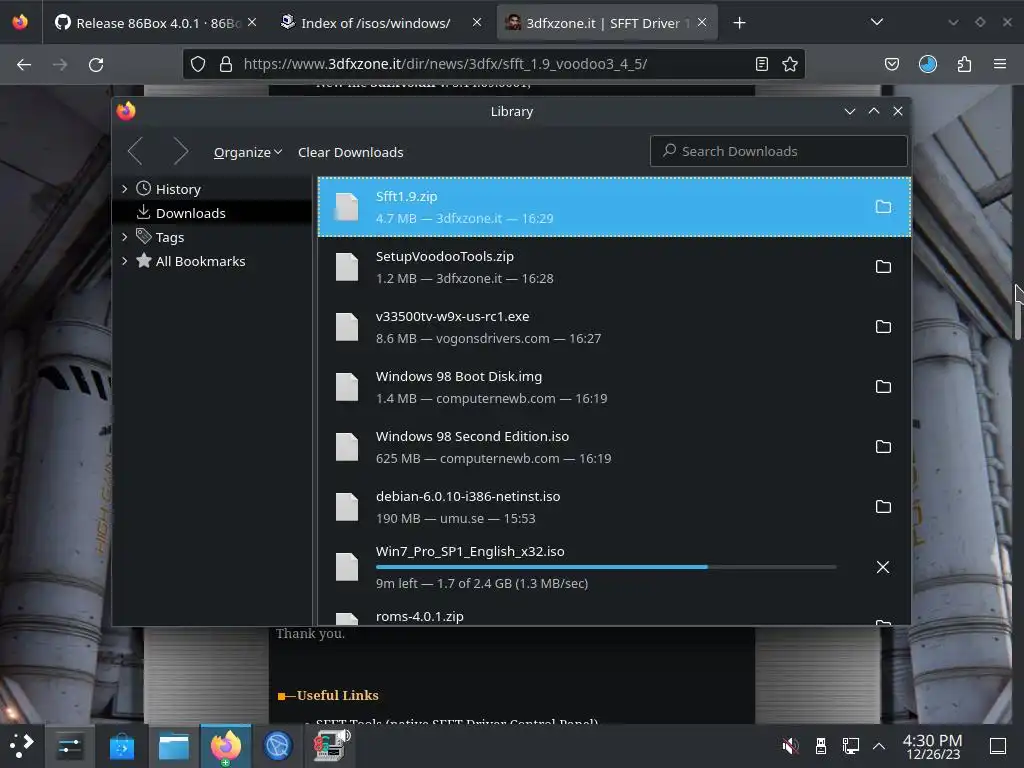
Task: Toggle reader view icon
Action: 761,64
